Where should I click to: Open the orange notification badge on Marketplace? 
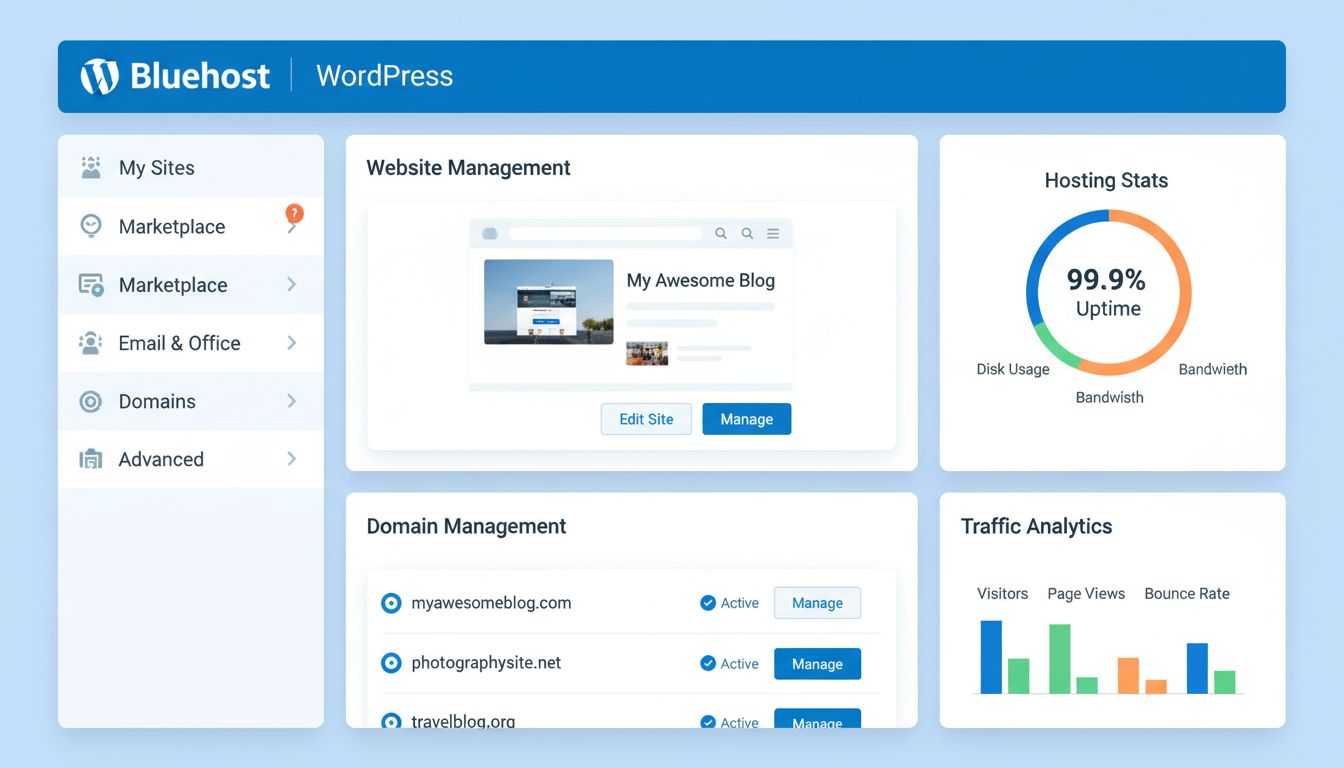(x=294, y=213)
